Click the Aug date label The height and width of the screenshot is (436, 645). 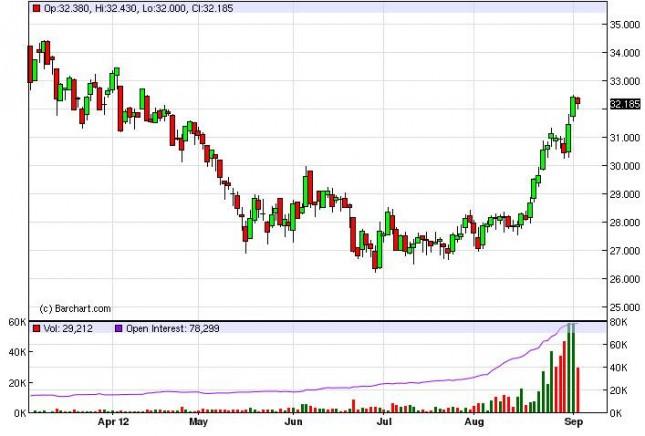[x=474, y=422]
